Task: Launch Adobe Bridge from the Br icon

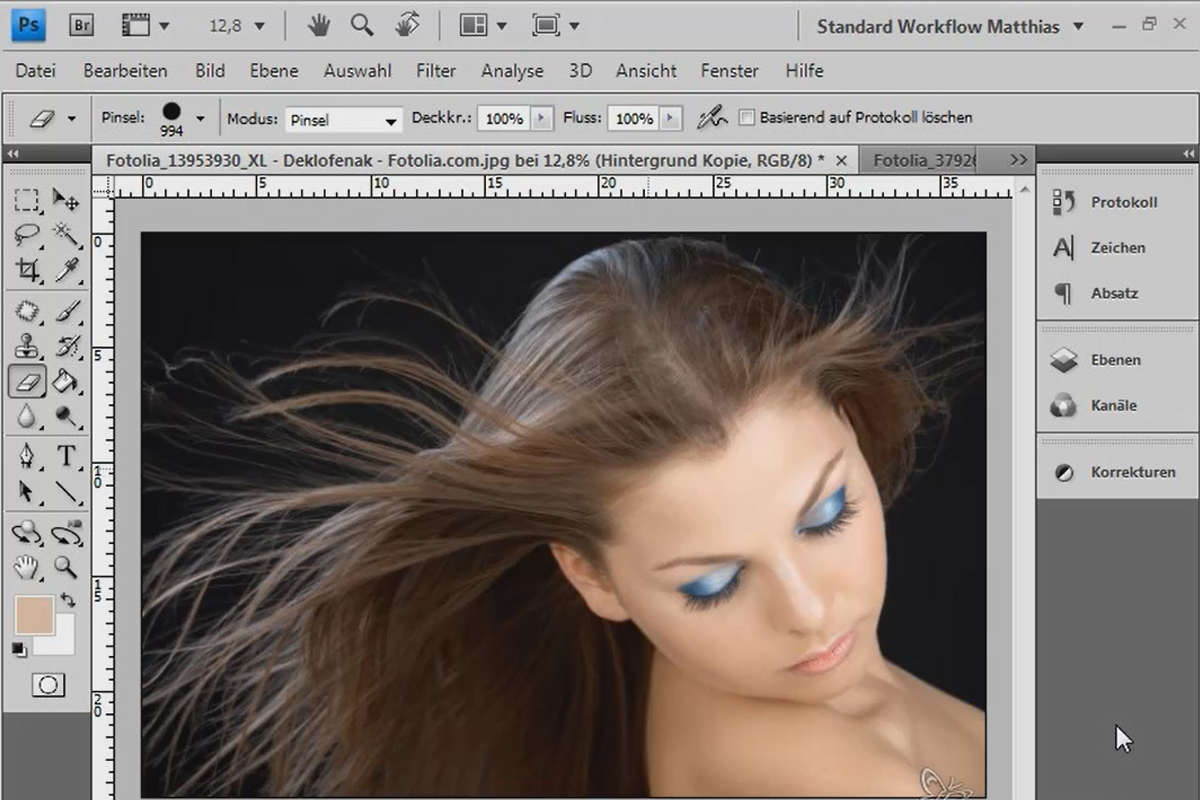Action: tap(81, 25)
